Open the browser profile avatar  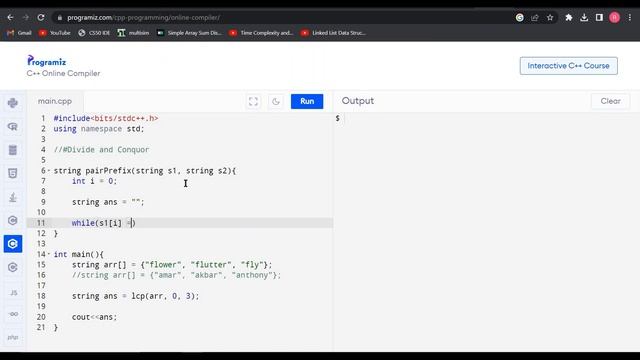[x=614, y=18]
